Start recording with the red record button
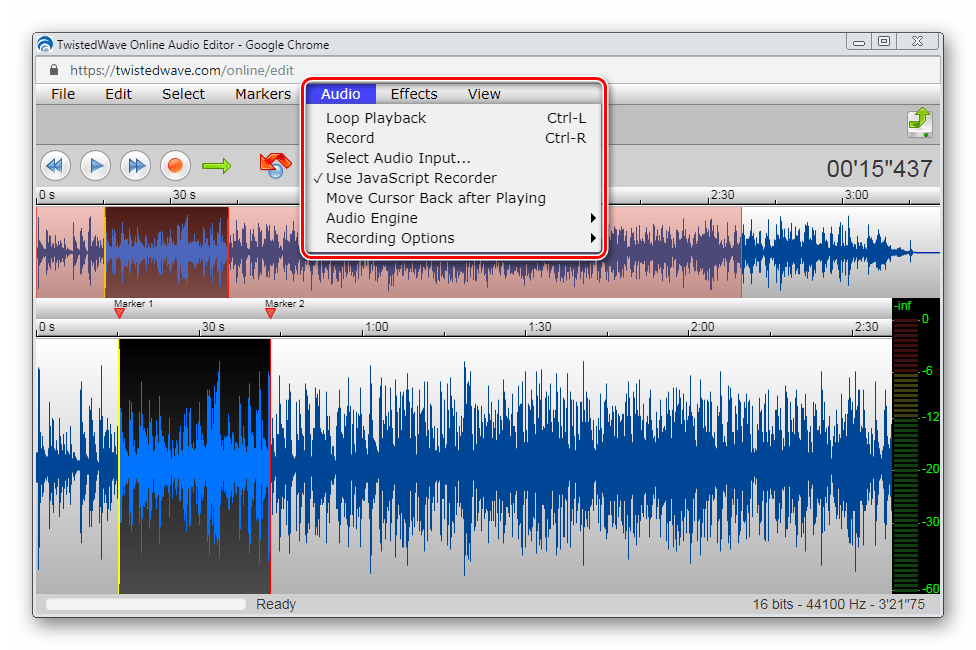Viewport: 976px width, 650px height. pyautogui.click(x=175, y=165)
